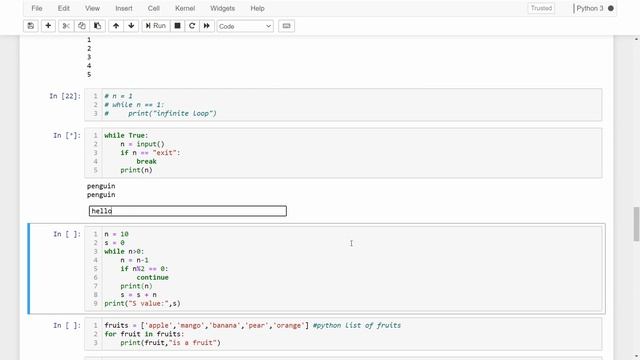Open the Edit menu

(x=63, y=8)
